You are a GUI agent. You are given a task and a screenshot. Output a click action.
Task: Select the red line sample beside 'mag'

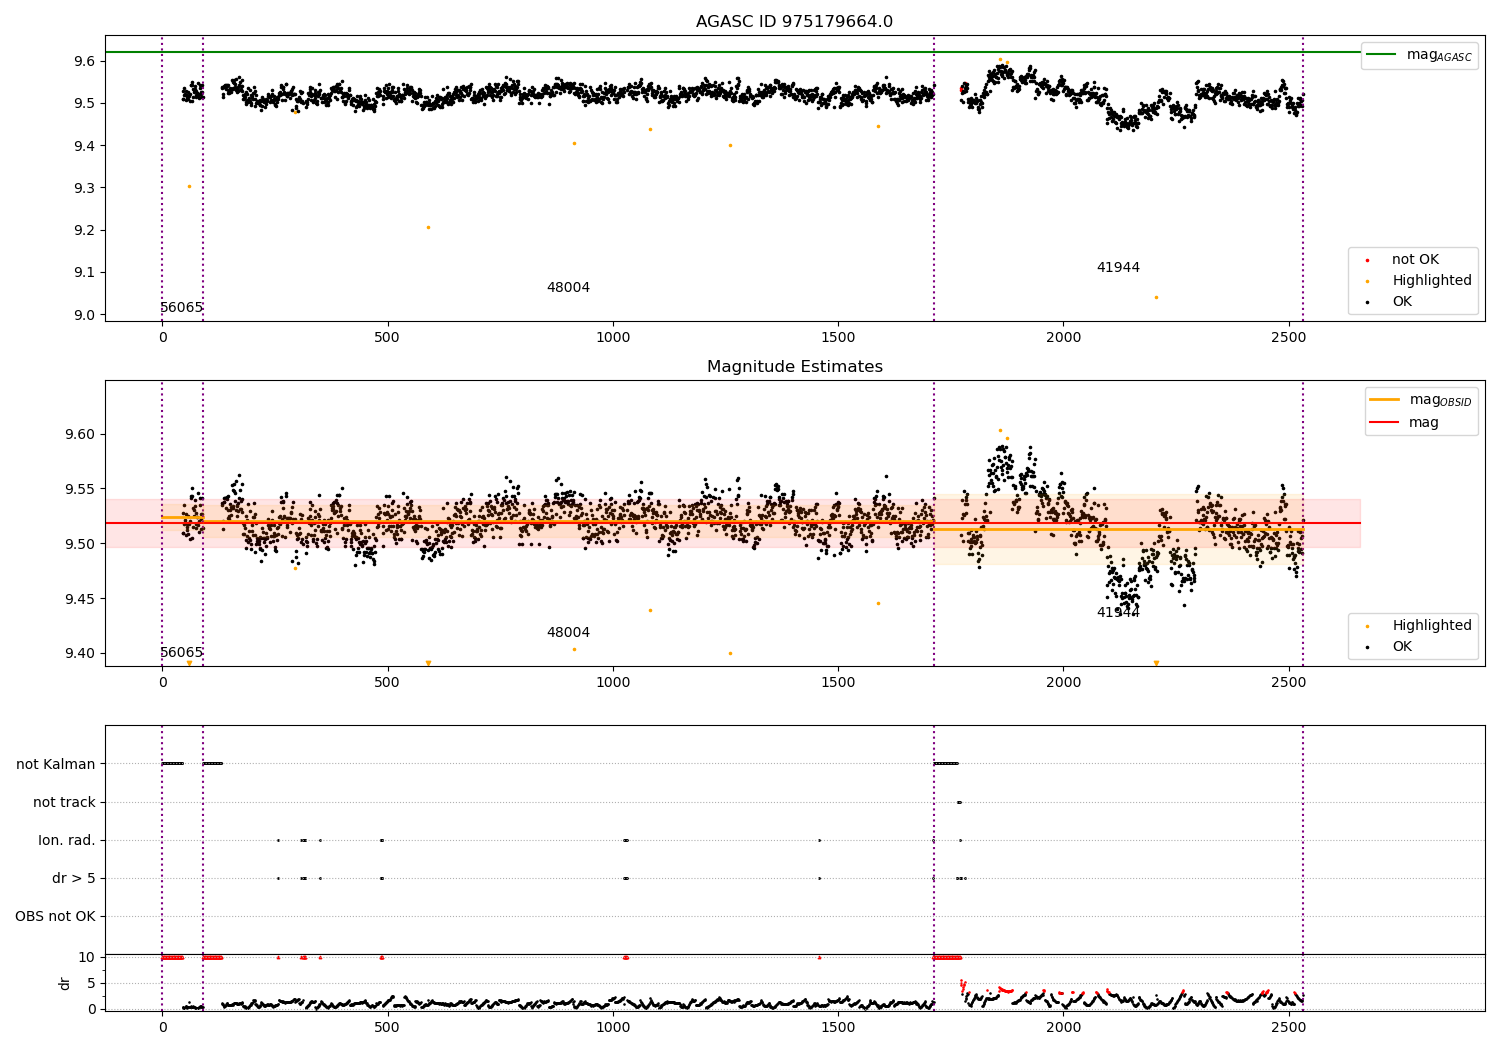coord(1384,423)
